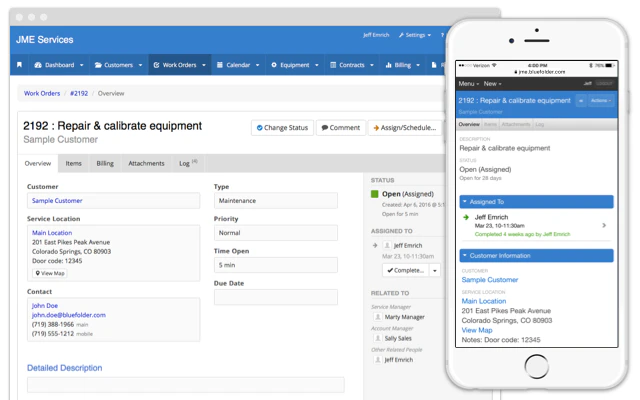The width and height of the screenshot is (640, 400).
Task: Click the bookmark icon in the navigation bar
Action: [x=19, y=65]
